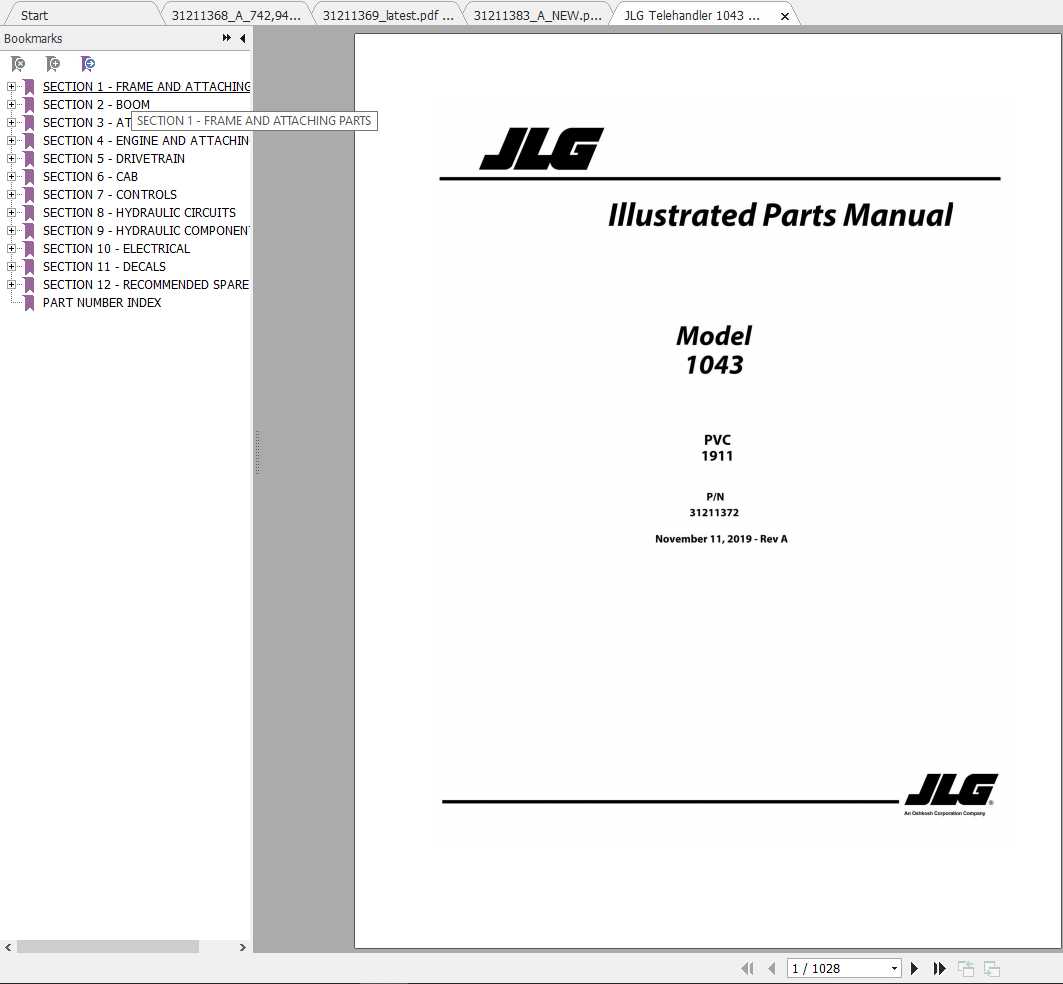Image resolution: width=1063 pixels, height=984 pixels.
Task: Go to the previous page arrow icon
Action: click(x=771, y=968)
